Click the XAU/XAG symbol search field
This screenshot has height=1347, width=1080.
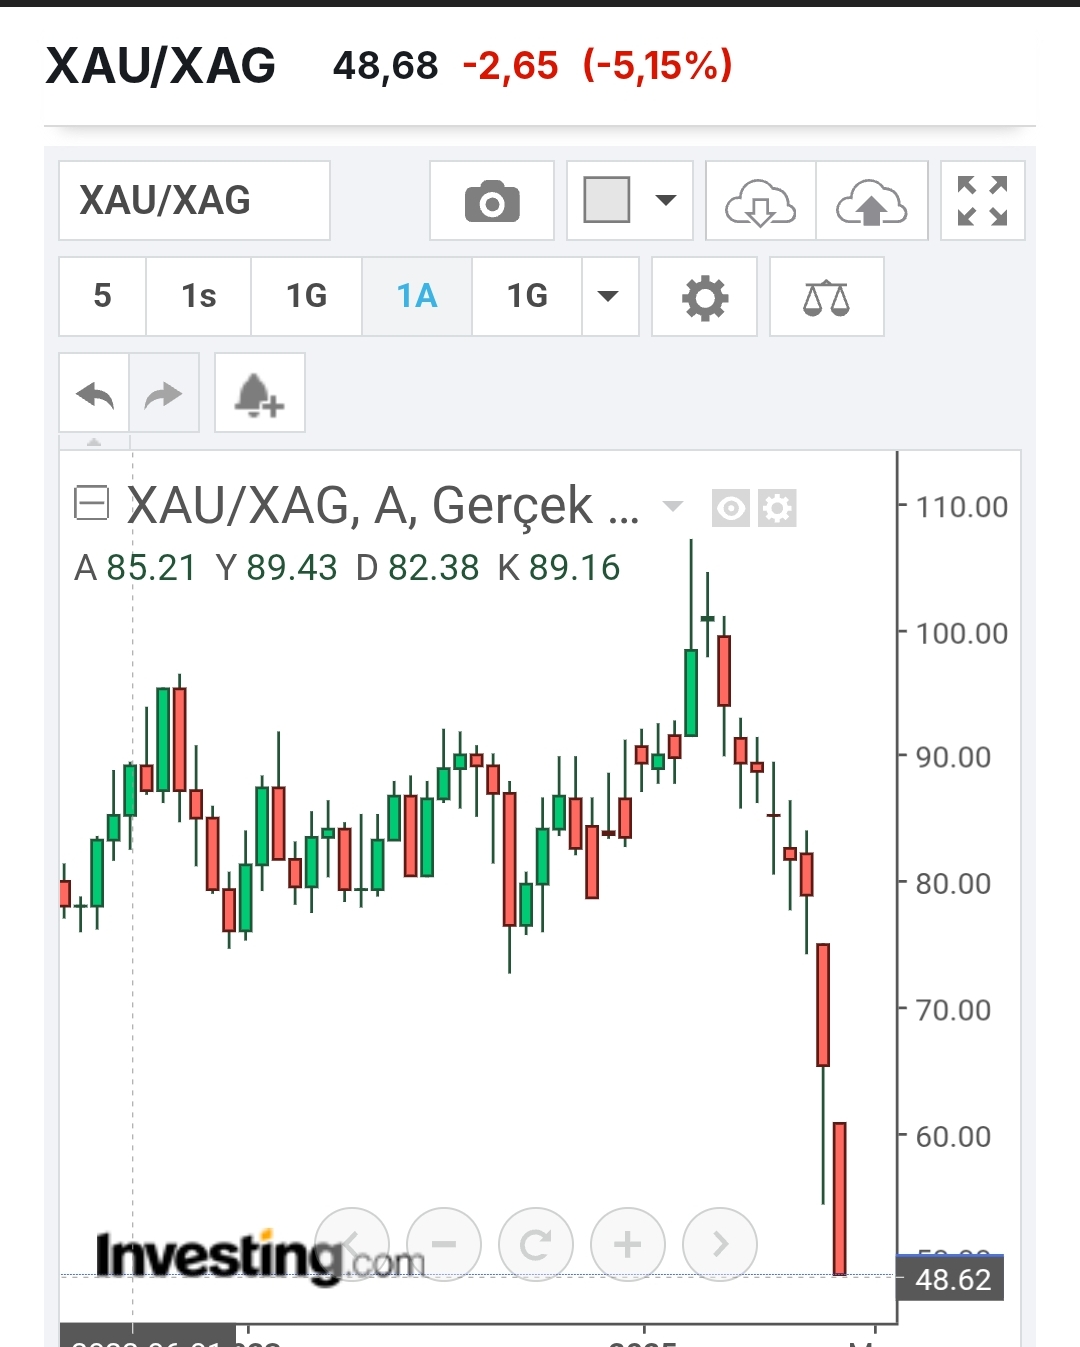[194, 201]
